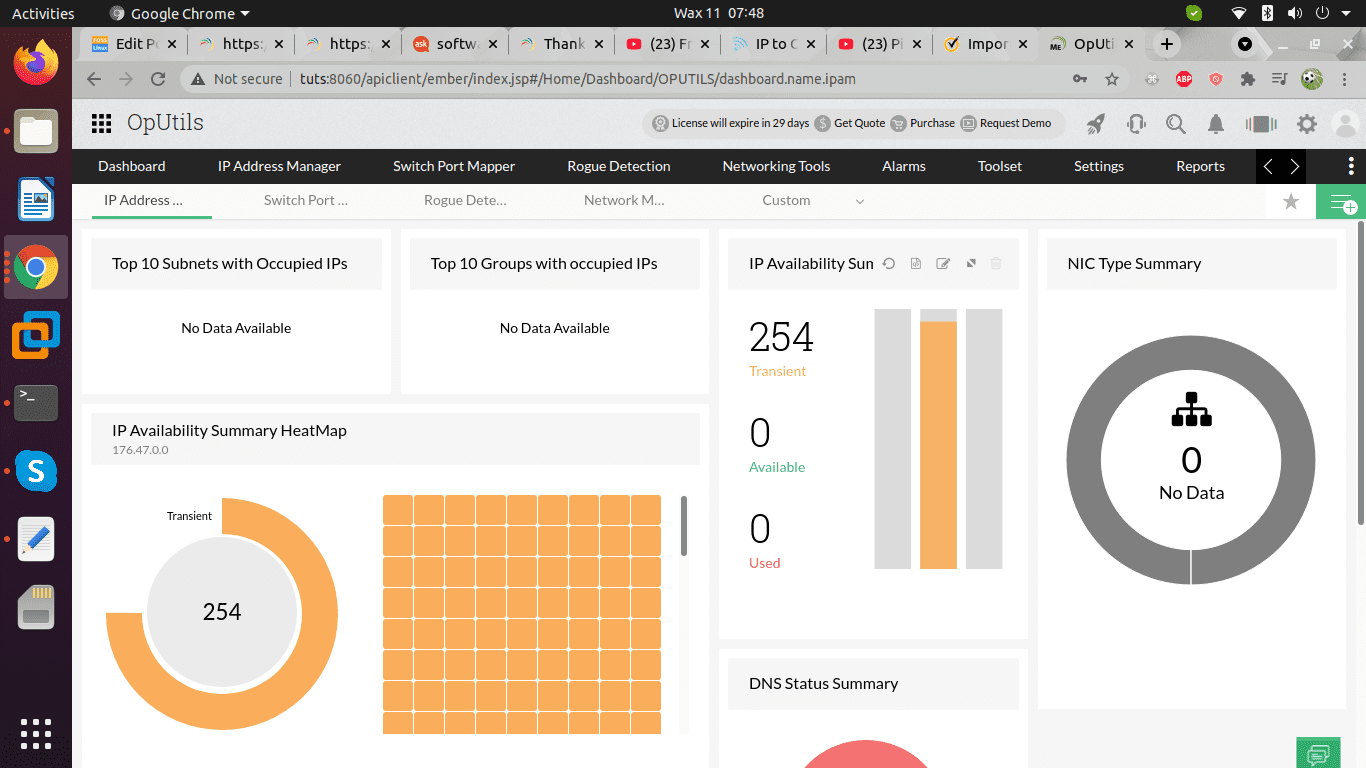Click the page vertical scrollbar
Image resolution: width=1366 pixels, height=768 pixels.
pos(1361,372)
